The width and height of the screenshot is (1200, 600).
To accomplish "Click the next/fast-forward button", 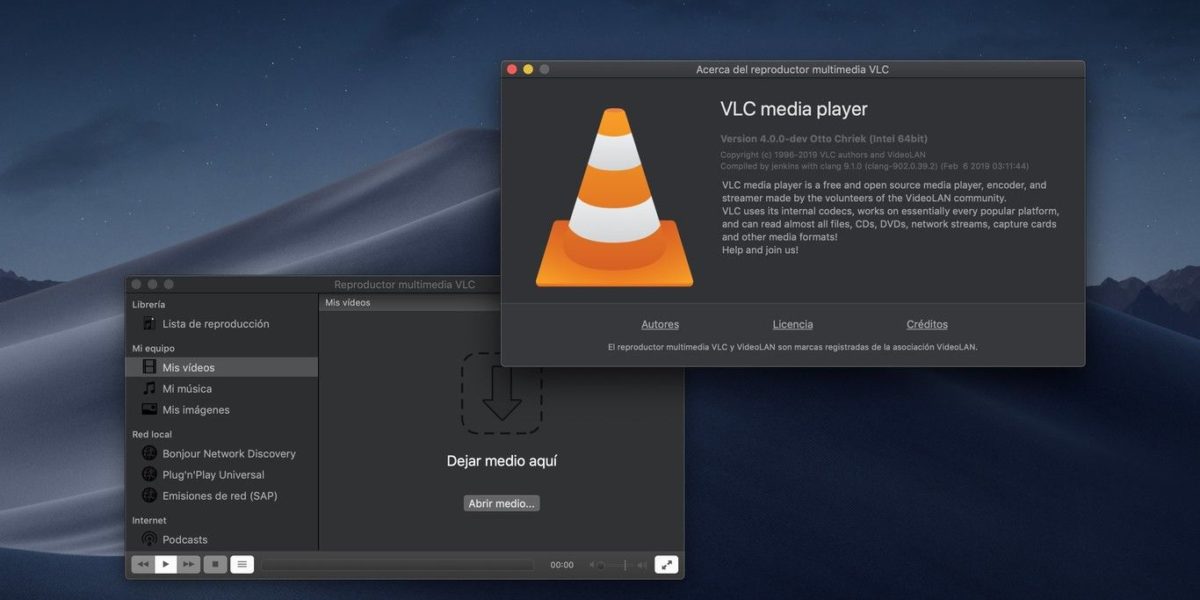I will point(189,564).
